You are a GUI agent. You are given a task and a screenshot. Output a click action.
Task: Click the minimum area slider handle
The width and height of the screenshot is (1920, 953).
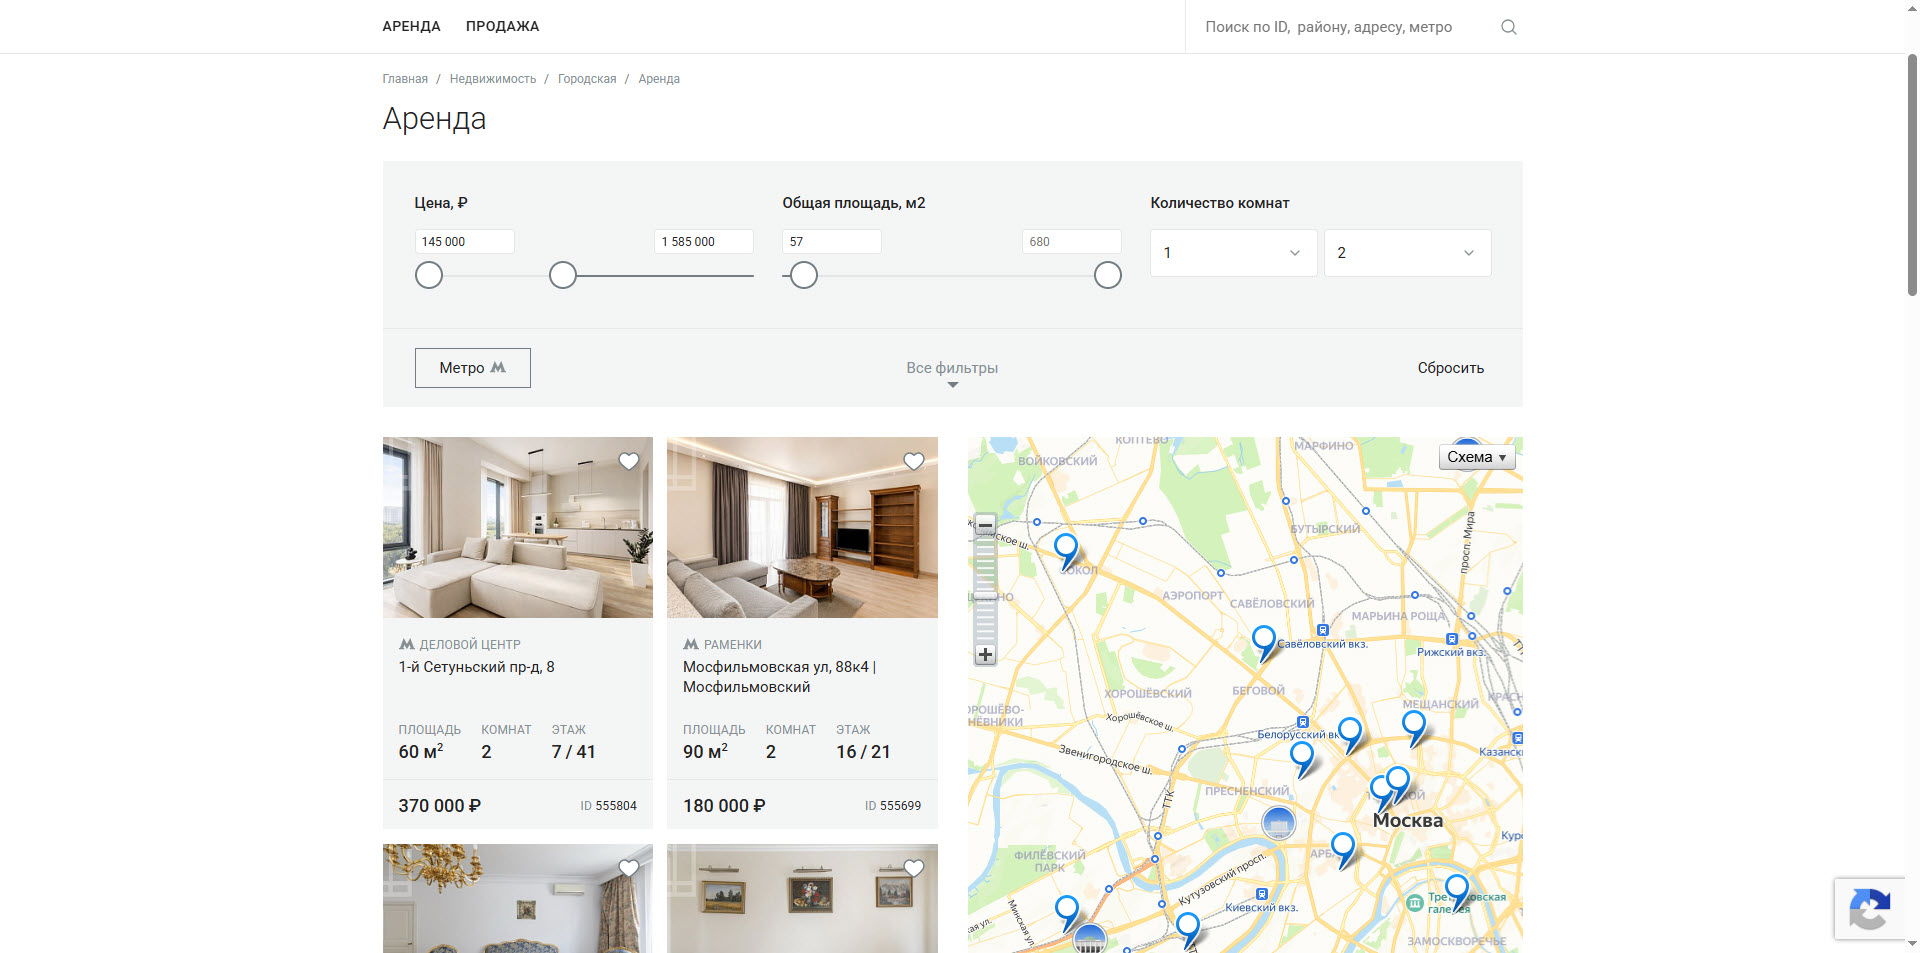point(804,275)
